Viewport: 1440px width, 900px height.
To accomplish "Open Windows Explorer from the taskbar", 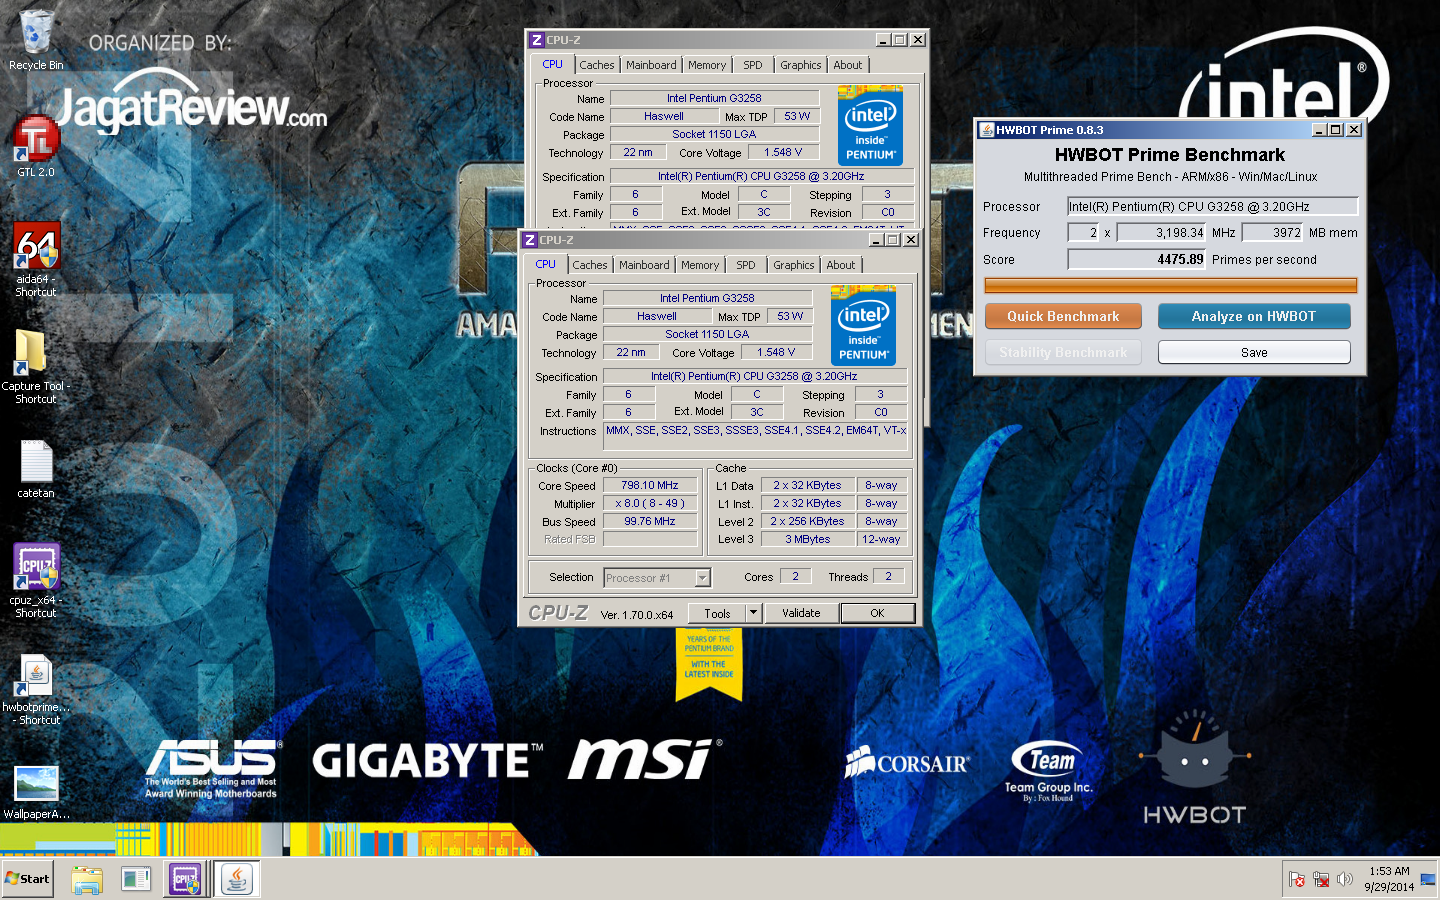I will click(87, 879).
